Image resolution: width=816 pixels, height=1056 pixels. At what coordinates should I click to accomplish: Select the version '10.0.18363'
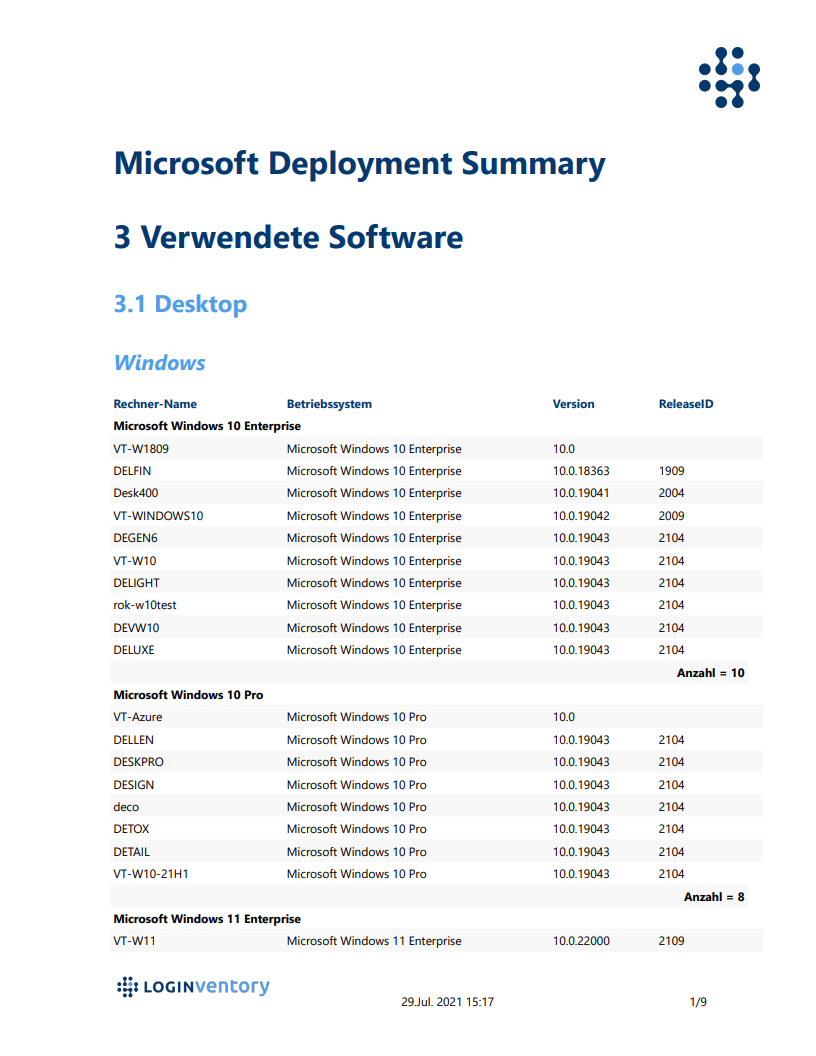[581, 471]
